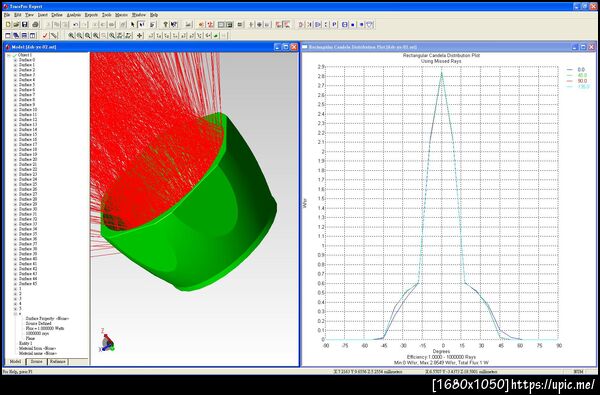Screen dimensions: 600x395
Task: Switch to the Radiance tab
Action: [58, 362]
